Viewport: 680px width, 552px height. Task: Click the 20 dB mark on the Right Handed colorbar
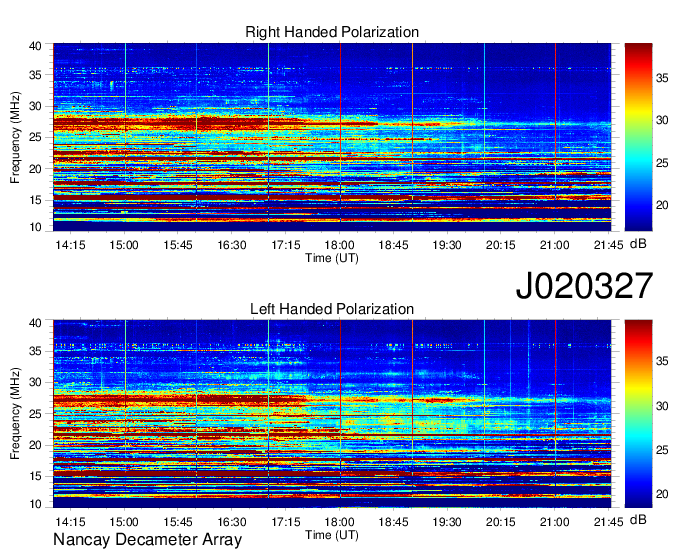click(662, 205)
